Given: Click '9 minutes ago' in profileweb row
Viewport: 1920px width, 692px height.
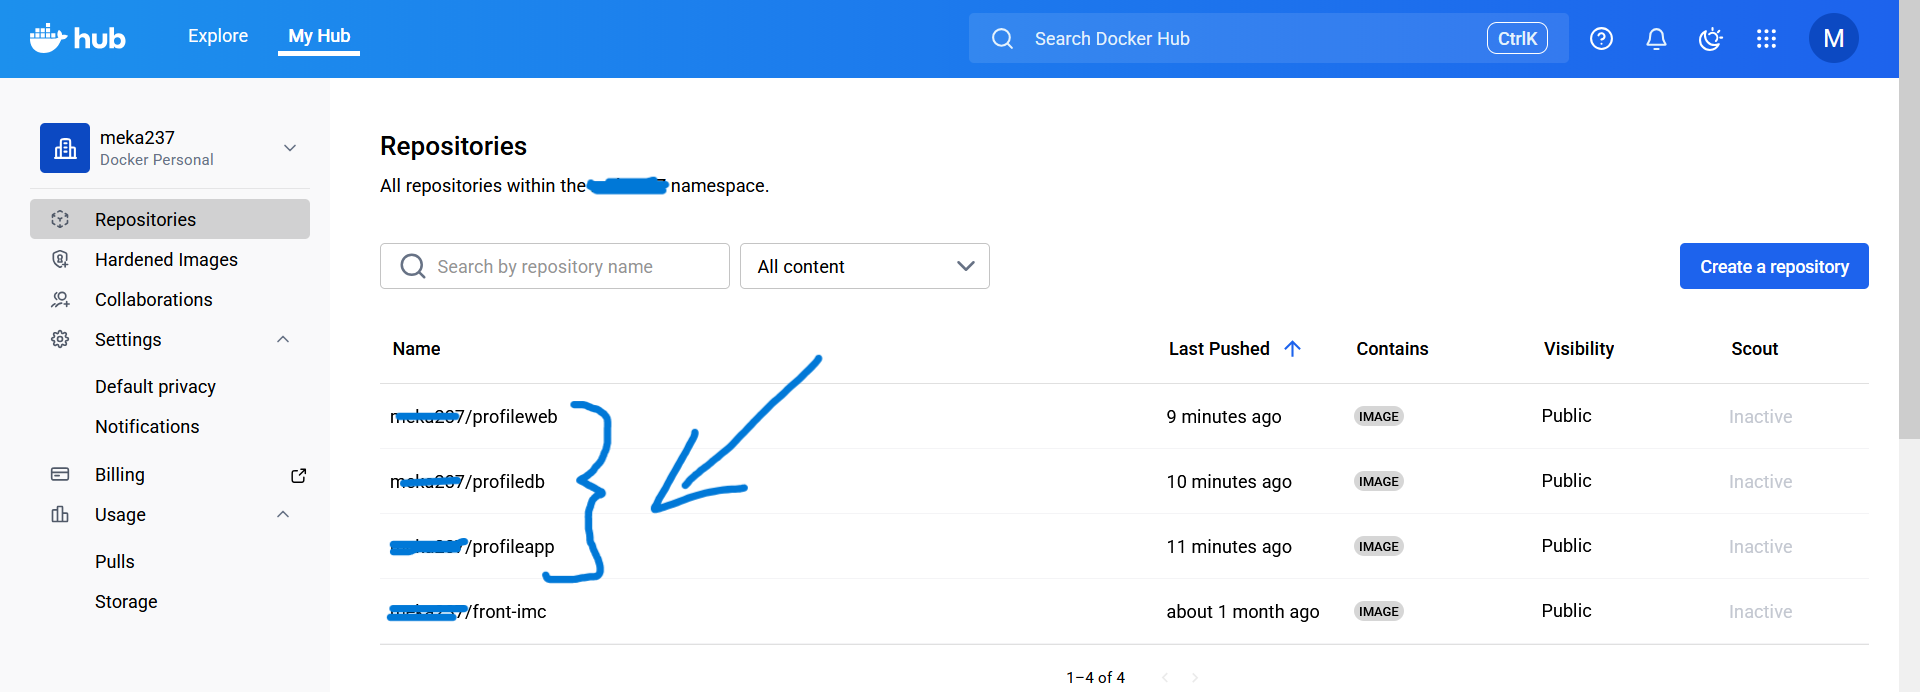Looking at the screenshot, I should click(x=1224, y=417).
